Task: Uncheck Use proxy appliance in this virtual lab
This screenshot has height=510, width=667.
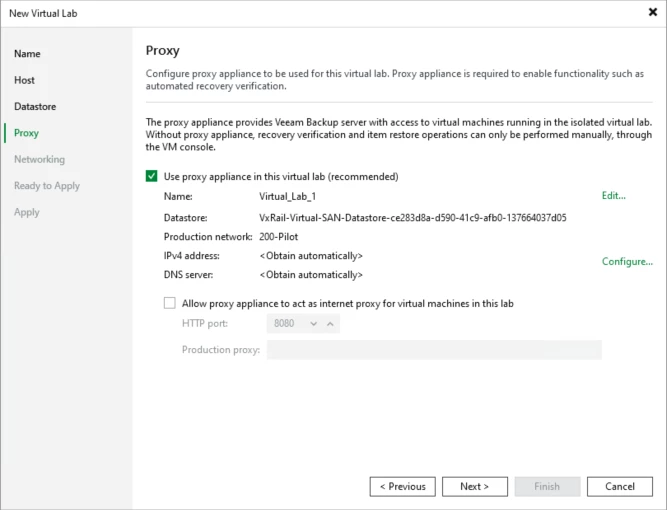Action: click(x=152, y=176)
